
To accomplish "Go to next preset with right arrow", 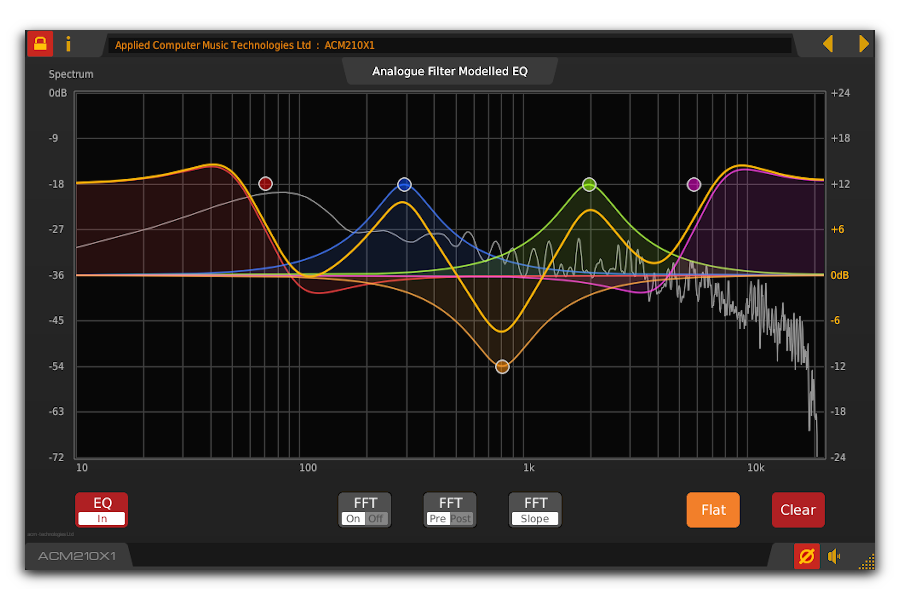I will click(x=863, y=44).
